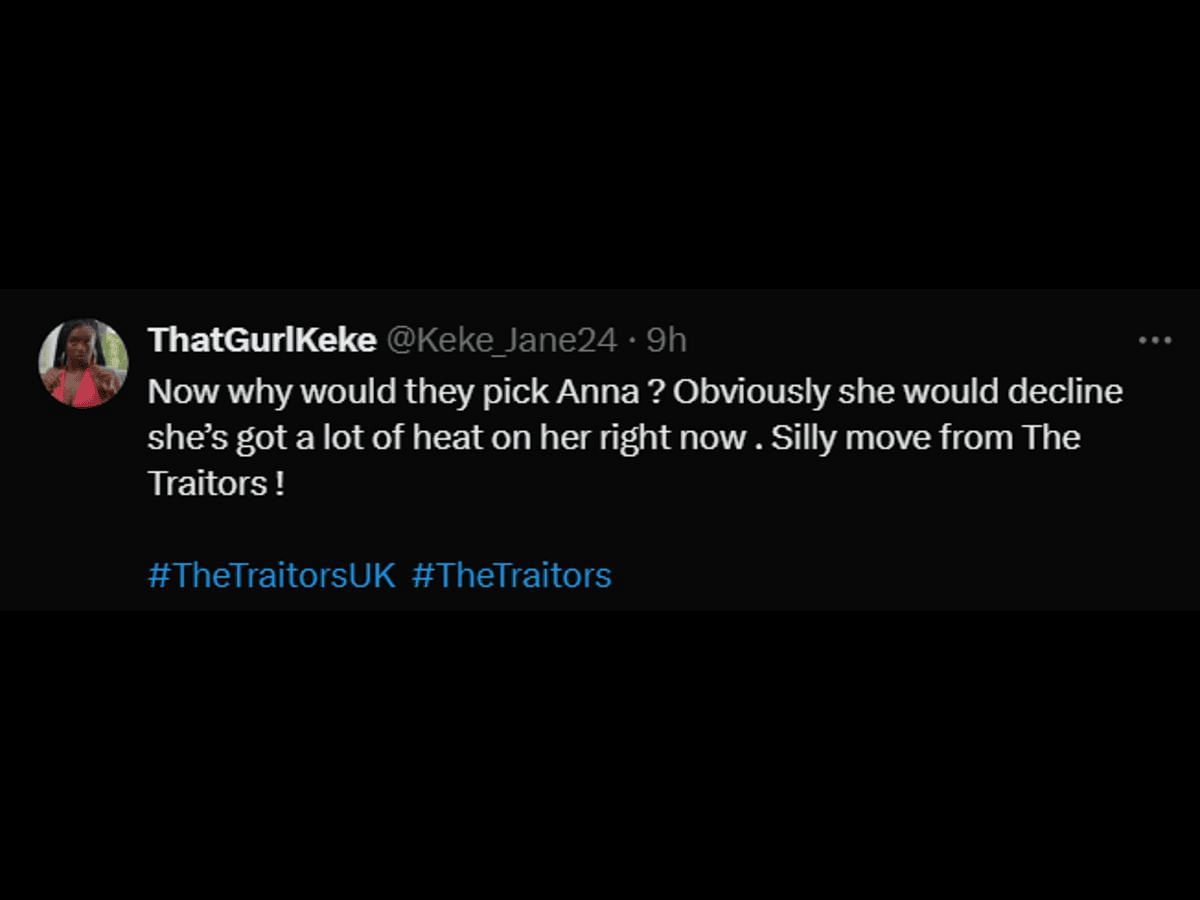Open the tweet via the 9h timestamp
This screenshot has height=900, width=1200.
pyautogui.click(x=667, y=341)
